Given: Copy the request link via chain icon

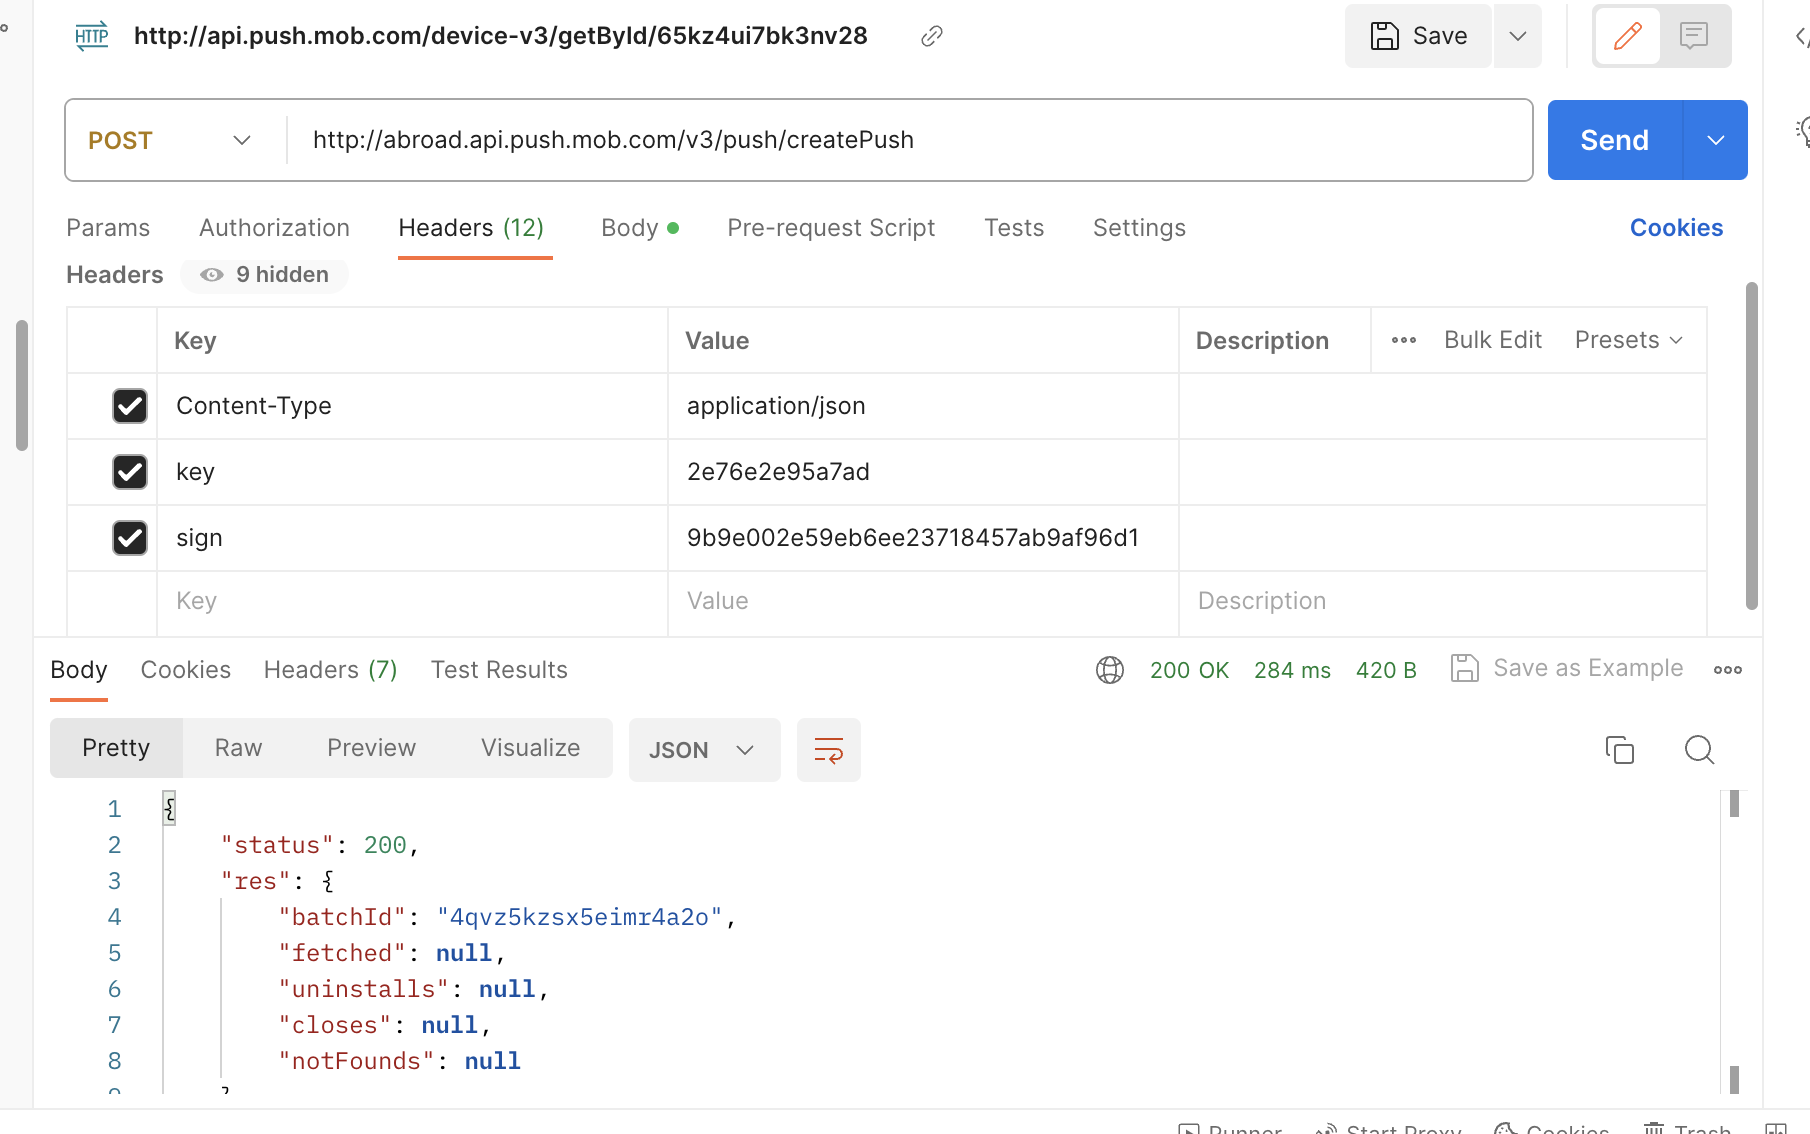Looking at the screenshot, I should (931, 37).
